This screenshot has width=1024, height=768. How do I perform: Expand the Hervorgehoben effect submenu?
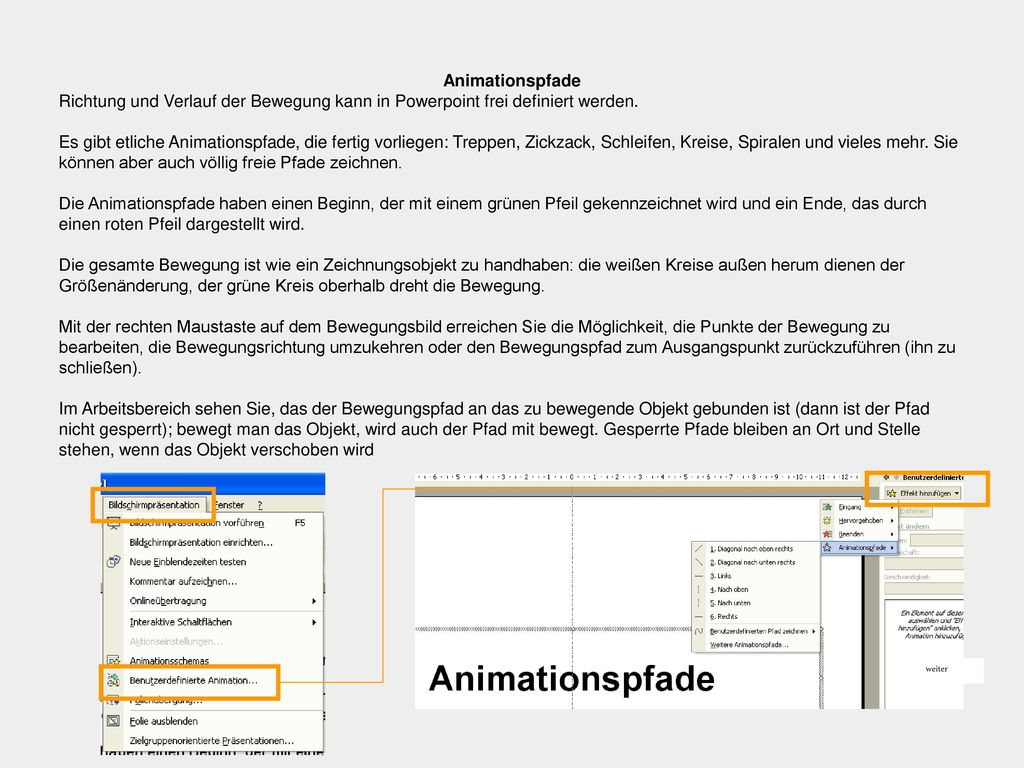[858, 520]
